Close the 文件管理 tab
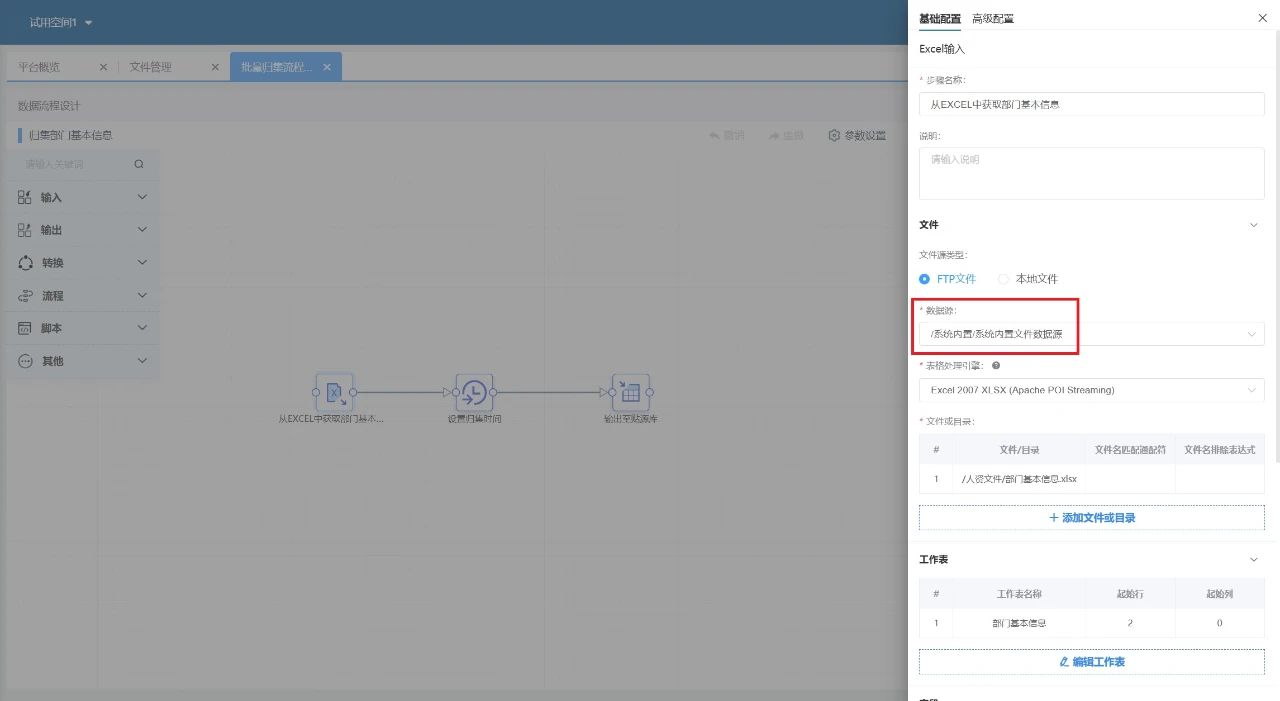The image size is (1280, 701). pos(215,67)
